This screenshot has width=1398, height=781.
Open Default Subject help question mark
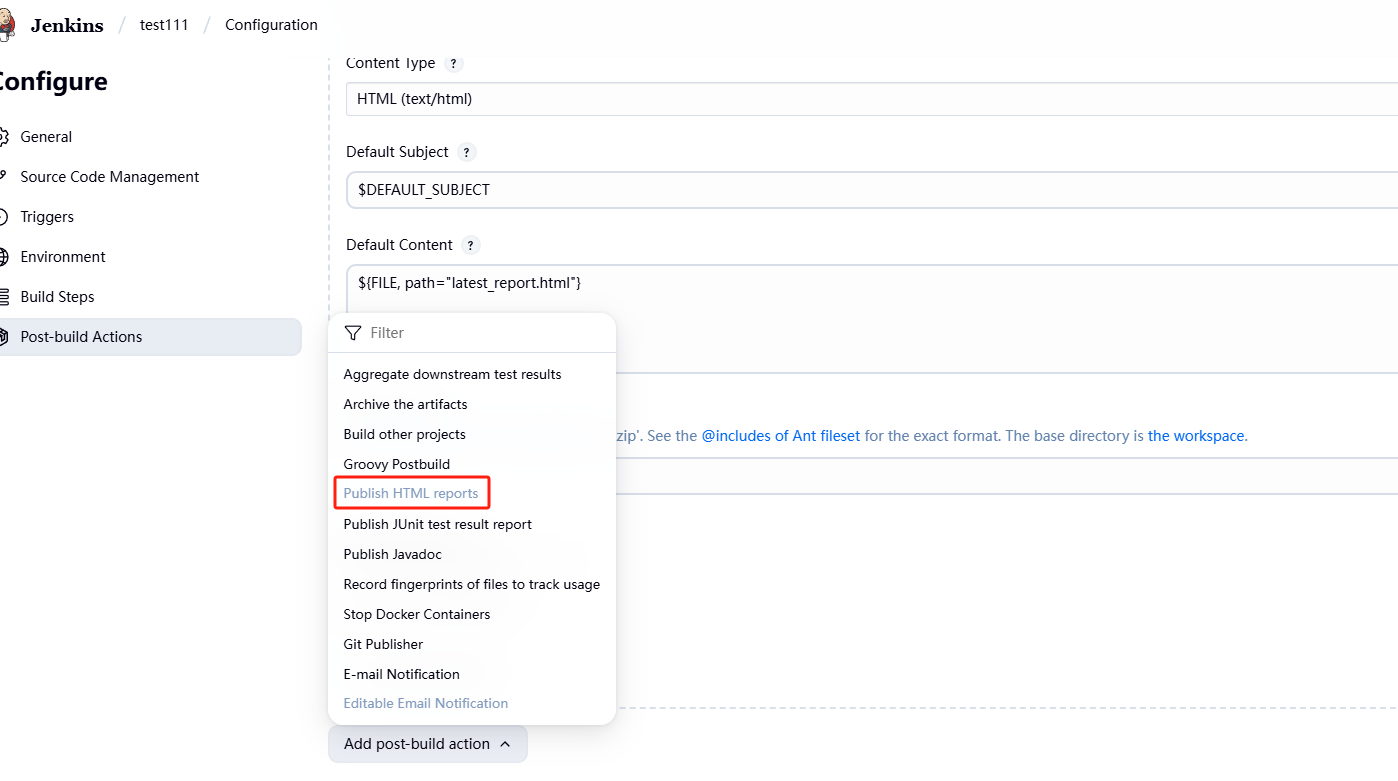pos(467,153)
